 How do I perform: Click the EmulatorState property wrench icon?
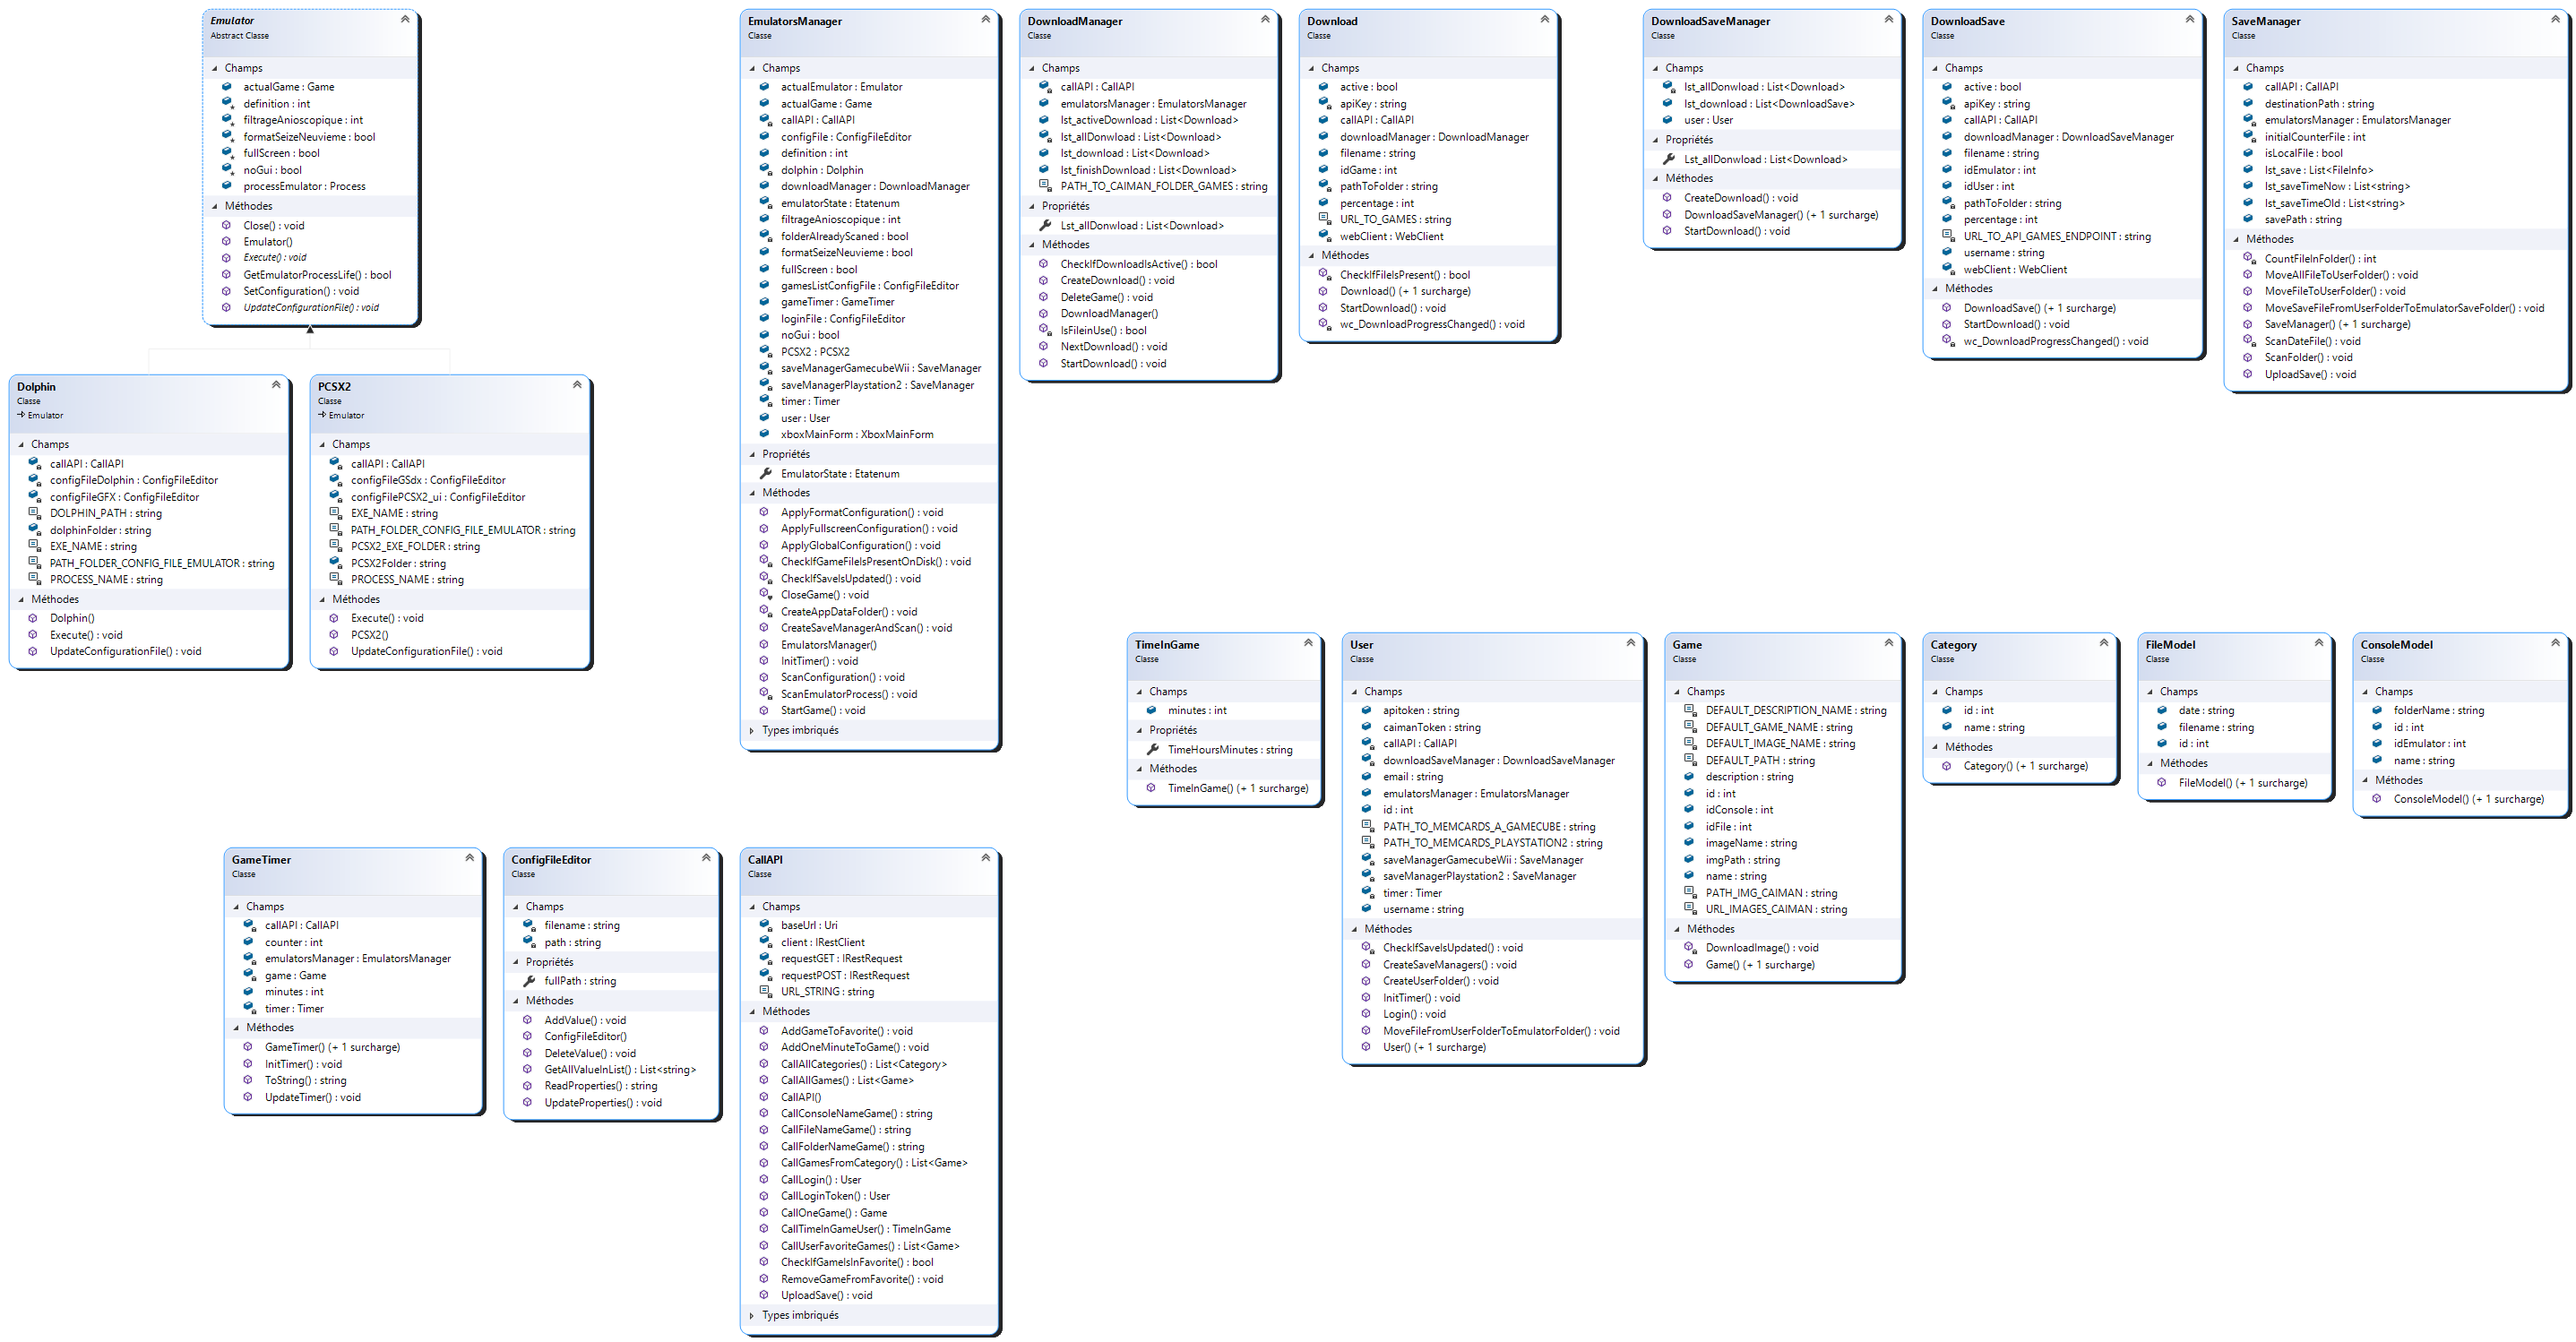click(766, 473)
